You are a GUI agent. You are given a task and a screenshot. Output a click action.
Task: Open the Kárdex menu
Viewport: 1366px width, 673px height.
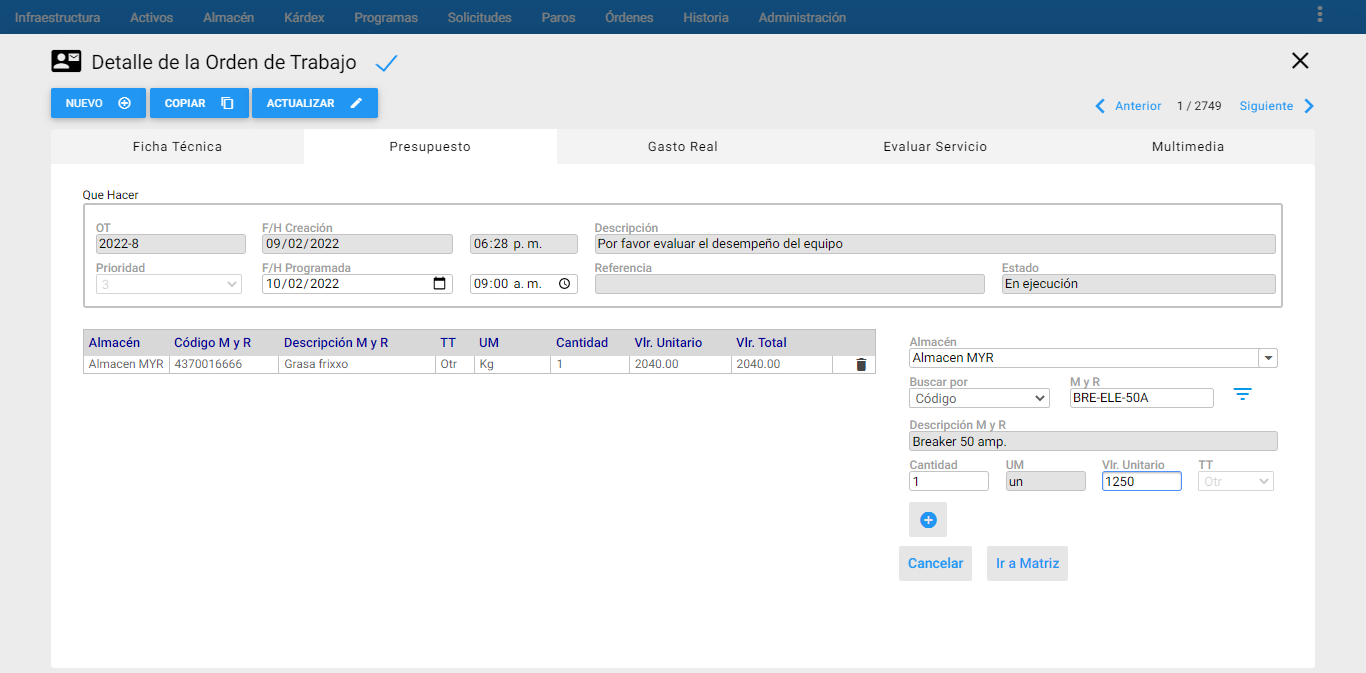(304, 17)
